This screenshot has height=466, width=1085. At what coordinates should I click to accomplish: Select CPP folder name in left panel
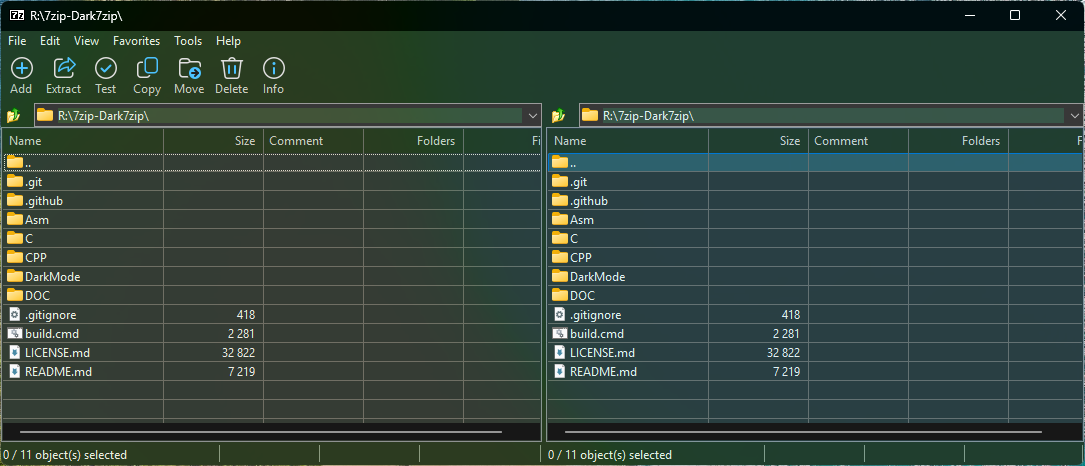coord(36,258)
